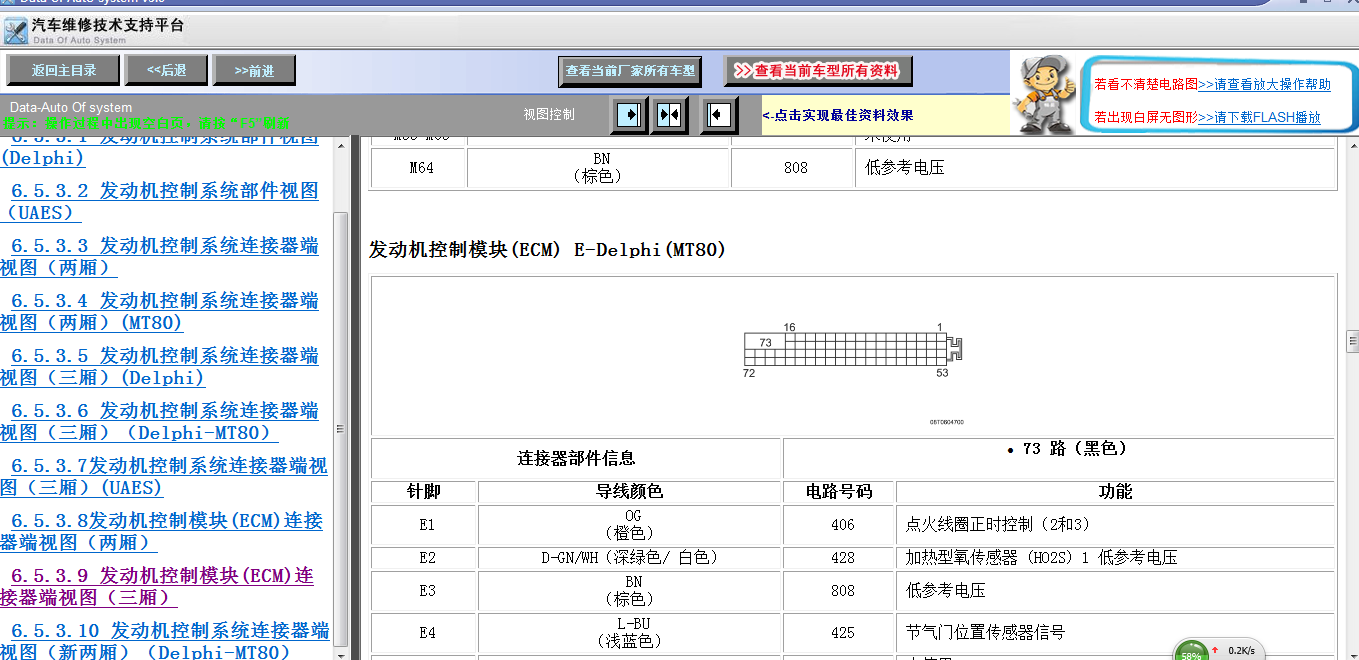Click D-GN/WH（深绿色/白色） cell
The image size is (1359, 660).
[630, 558]
